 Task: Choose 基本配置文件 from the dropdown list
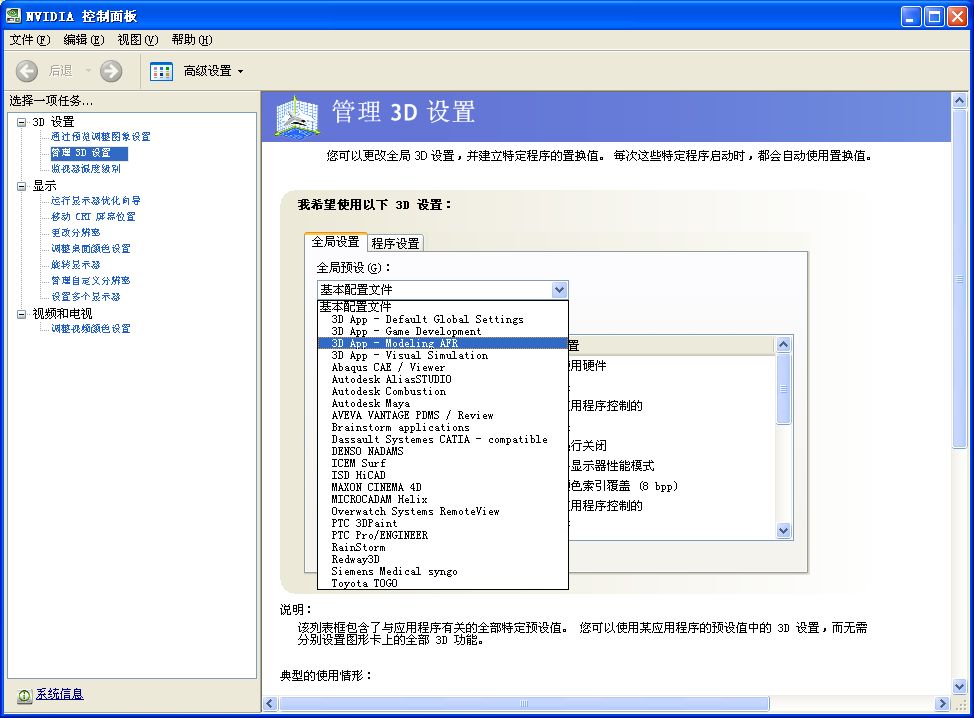click(443, 307)
